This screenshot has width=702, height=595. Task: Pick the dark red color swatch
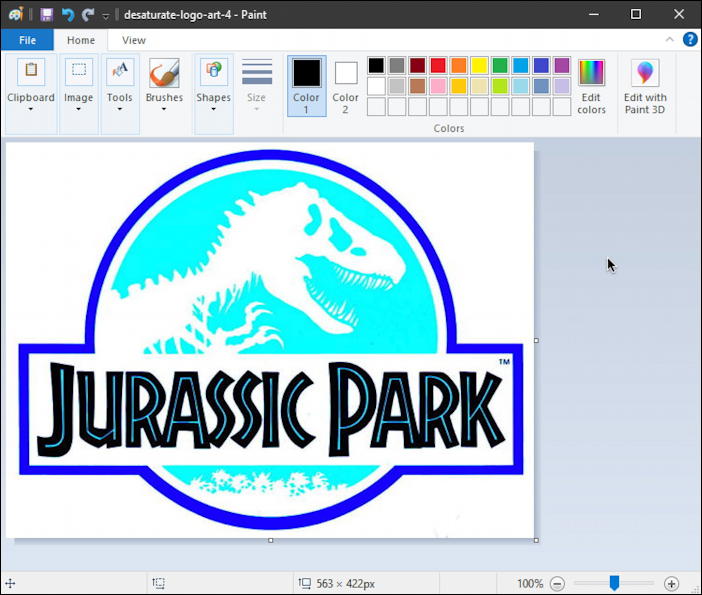click(x=417, y=65)
